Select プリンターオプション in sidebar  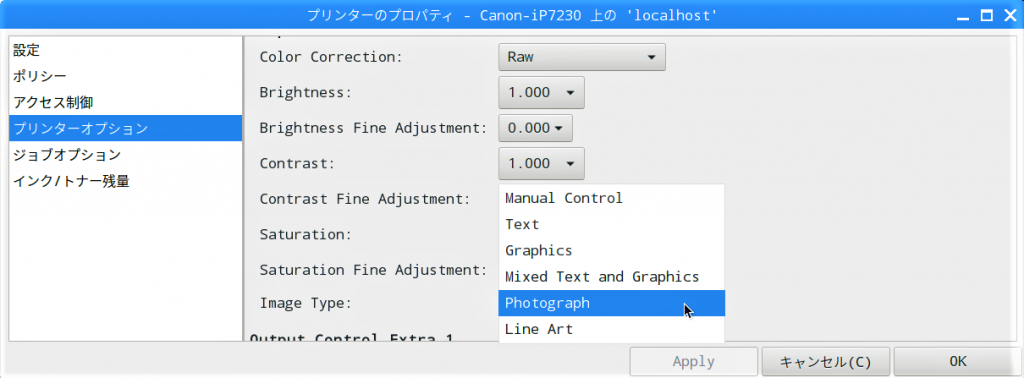pos(125,128)
